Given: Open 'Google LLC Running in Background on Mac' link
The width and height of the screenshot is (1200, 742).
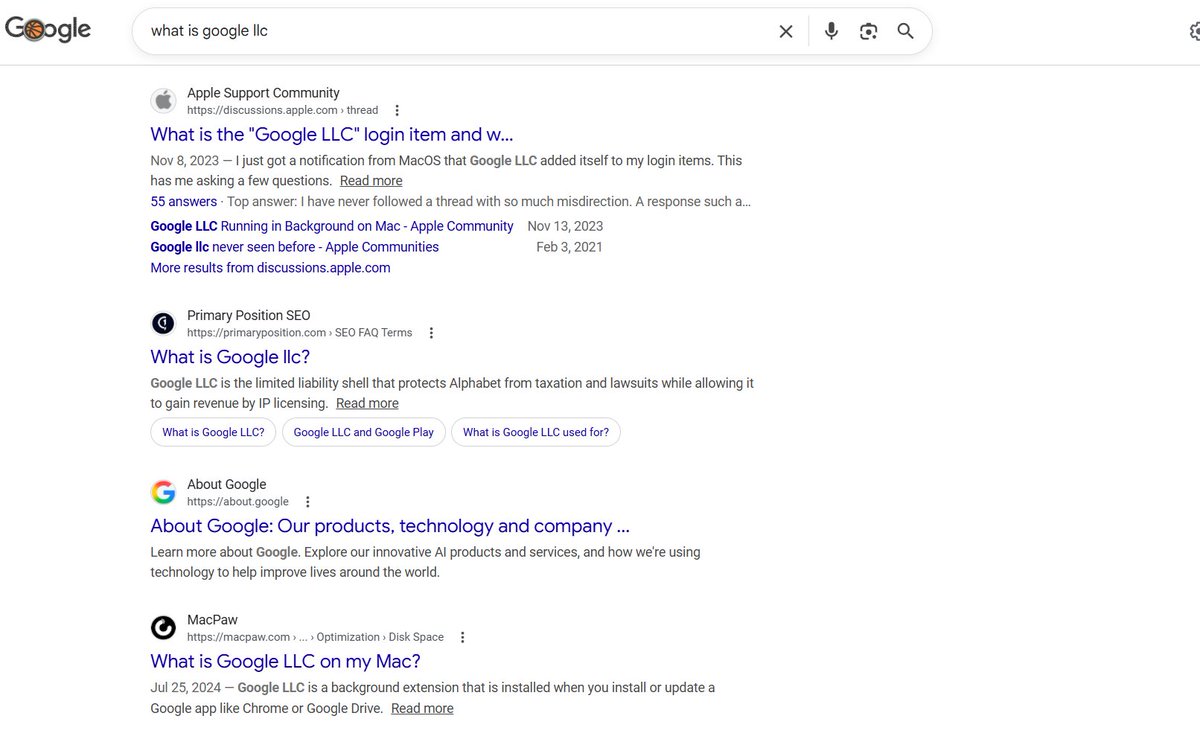Looking at the screenshot, I should click(x=332, y=226).
